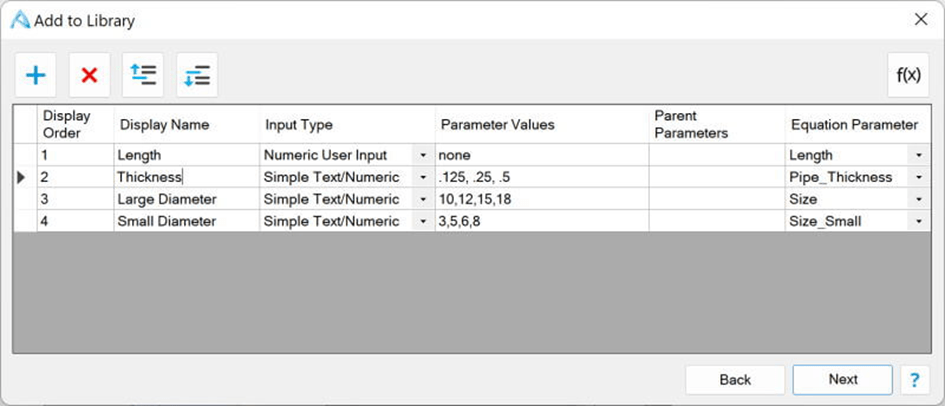Go Back to the previous step
945x406 pixels.
click(735, 380)
